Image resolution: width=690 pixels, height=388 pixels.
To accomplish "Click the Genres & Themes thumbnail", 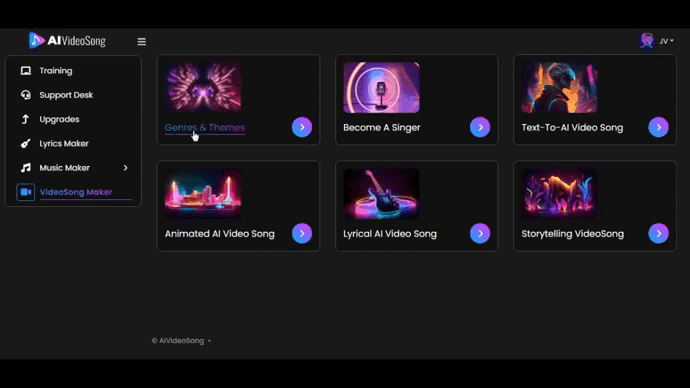I will pos(203,87).
